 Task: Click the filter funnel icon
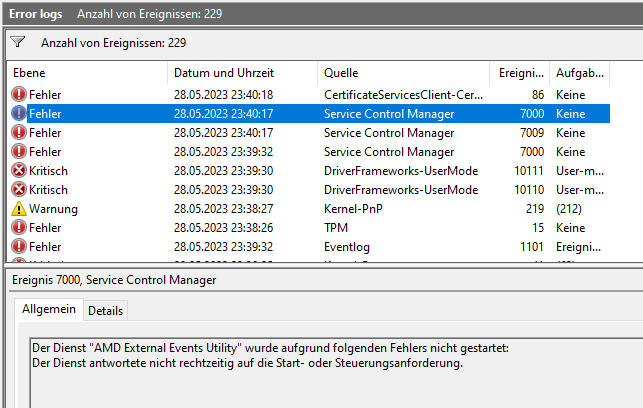(17, 43)
